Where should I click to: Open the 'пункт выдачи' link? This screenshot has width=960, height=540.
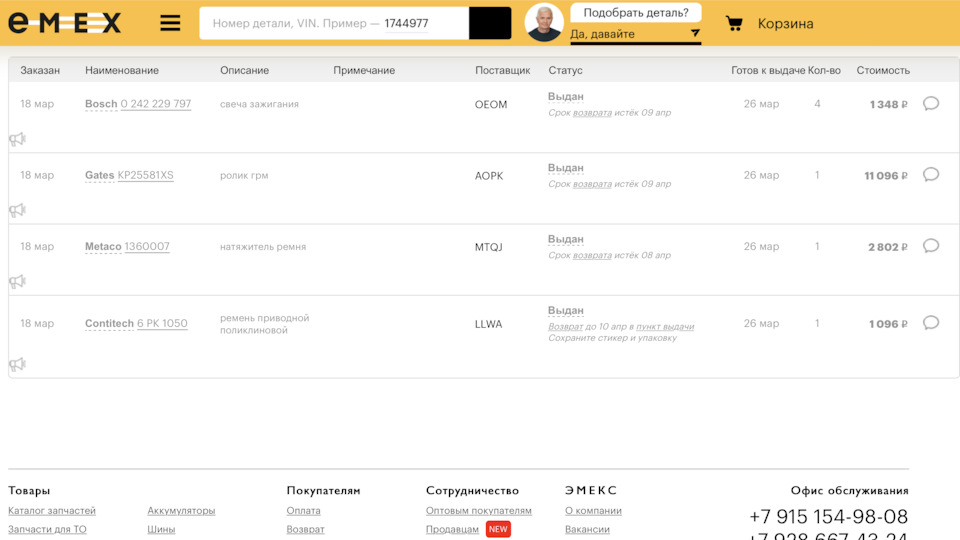click(665, 326)
